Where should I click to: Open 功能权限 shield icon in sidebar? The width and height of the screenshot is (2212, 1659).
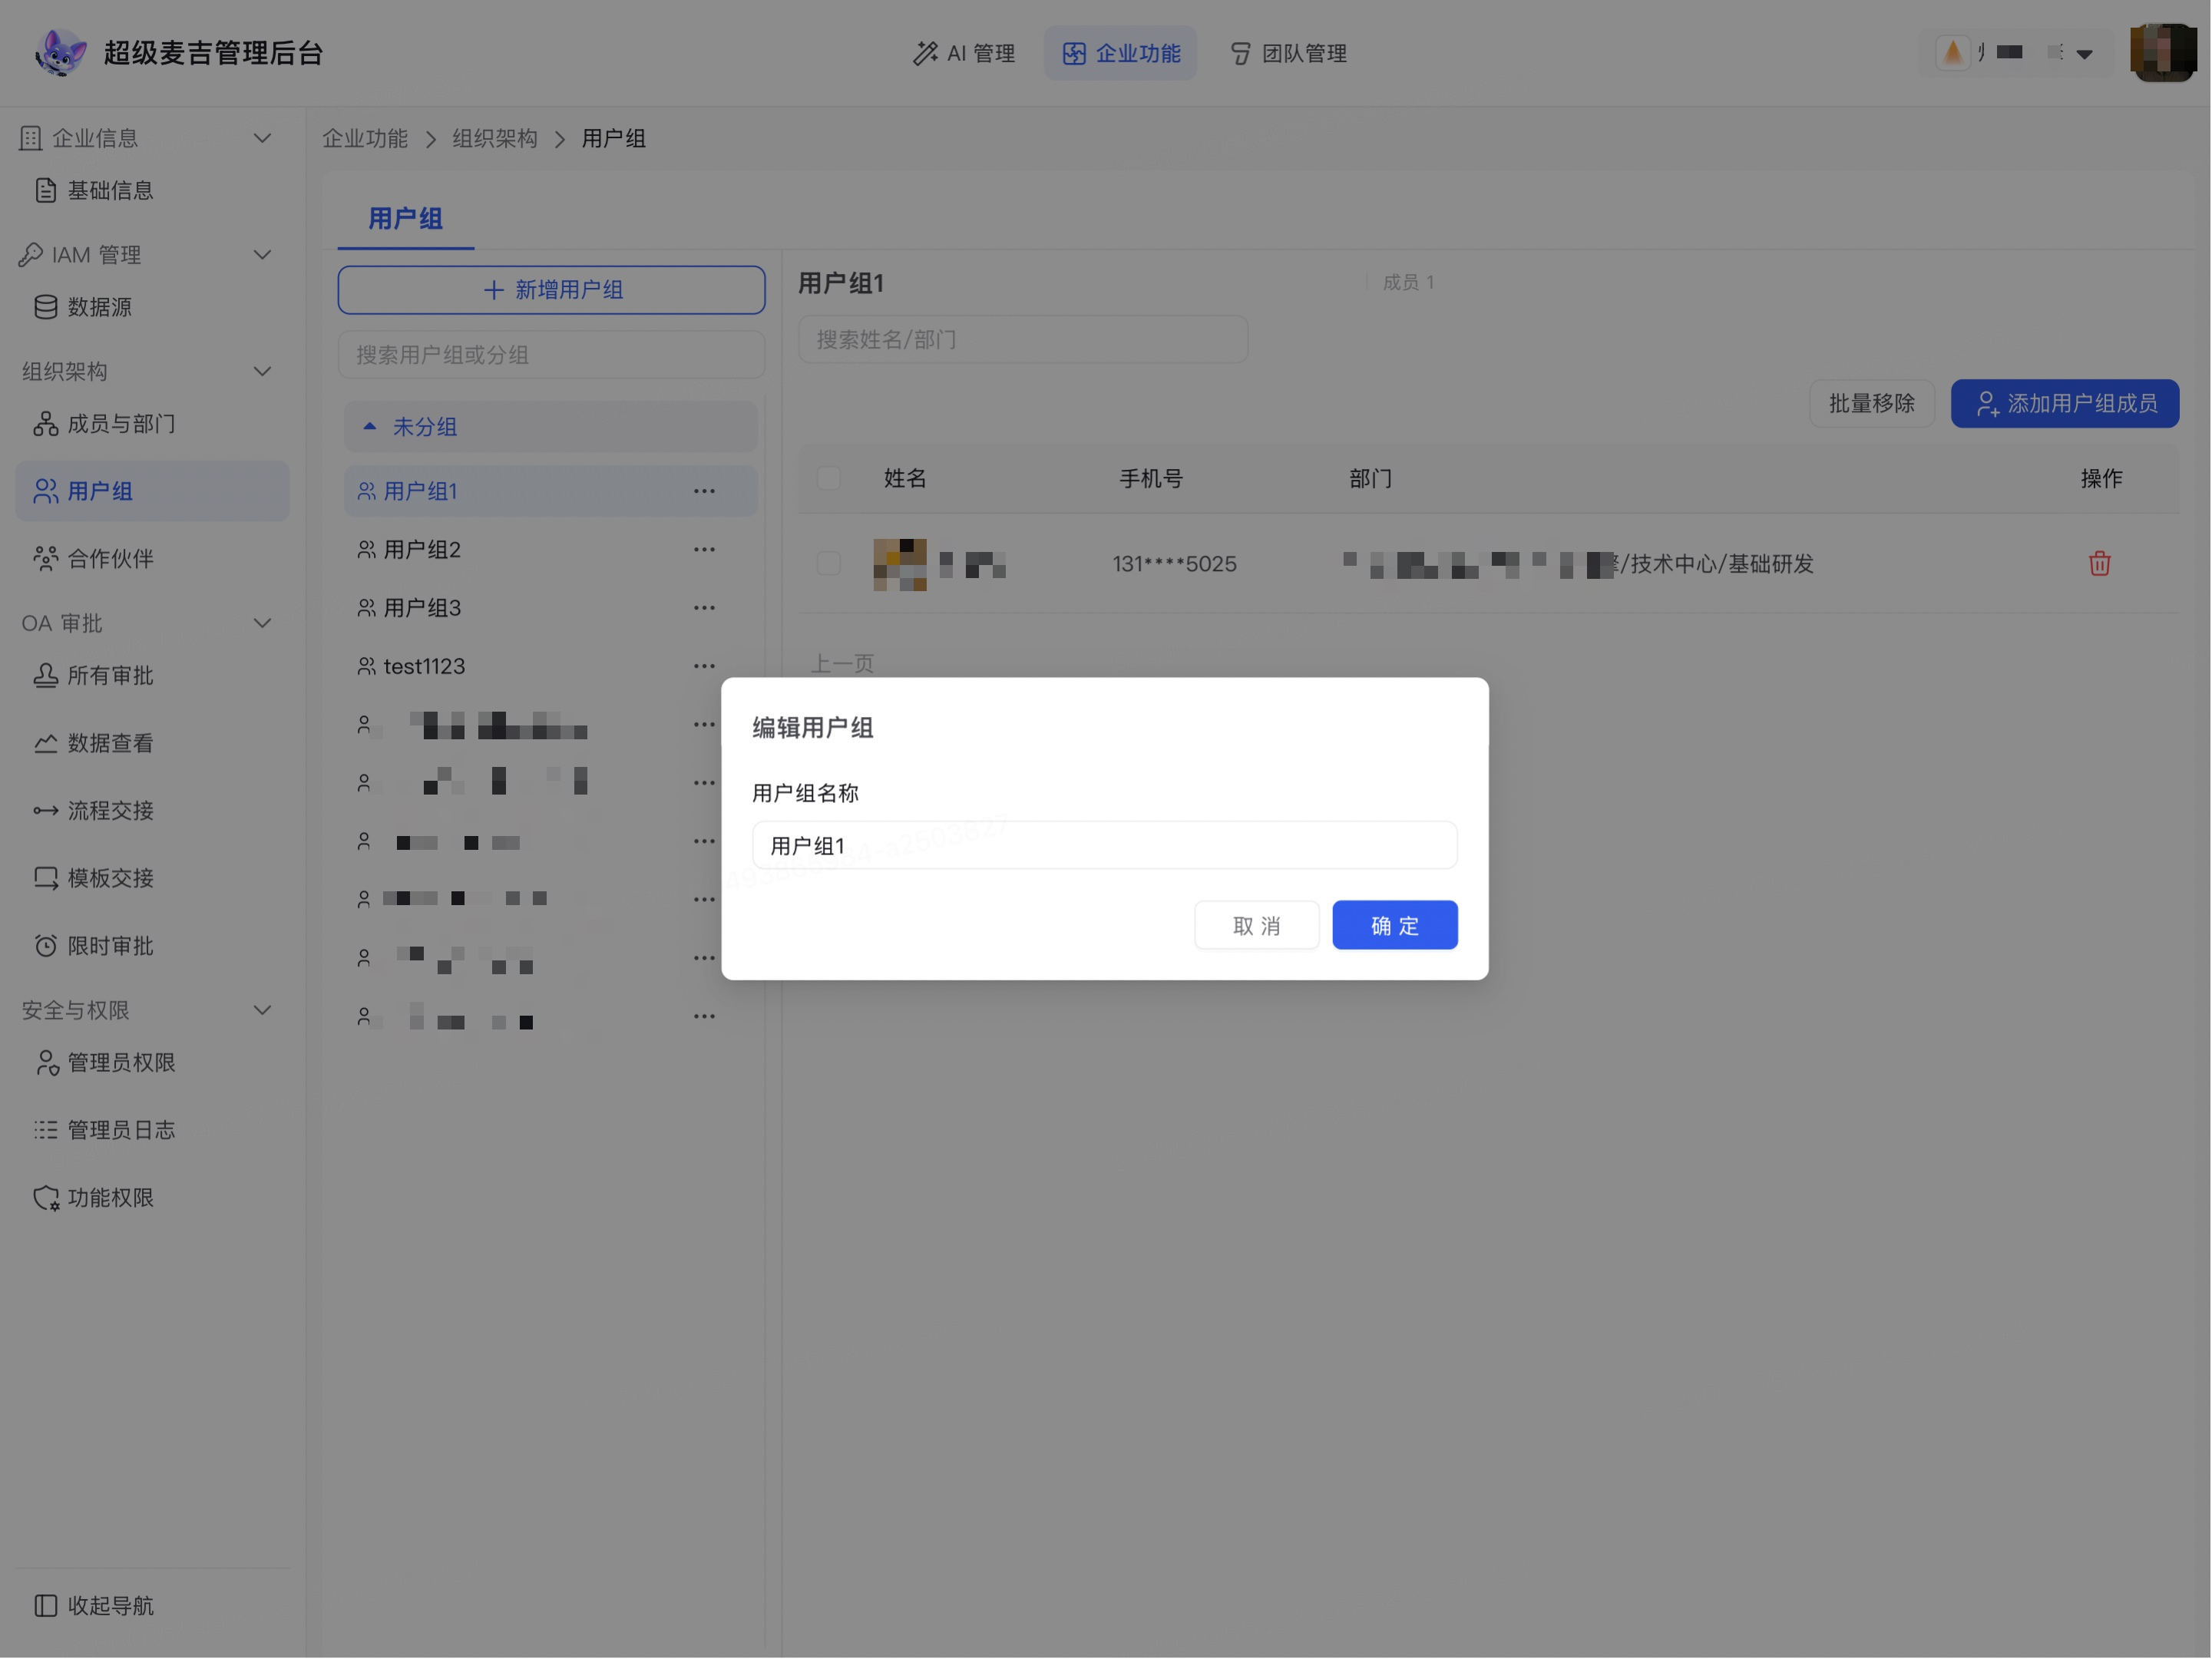click(x=46, y=1197)
